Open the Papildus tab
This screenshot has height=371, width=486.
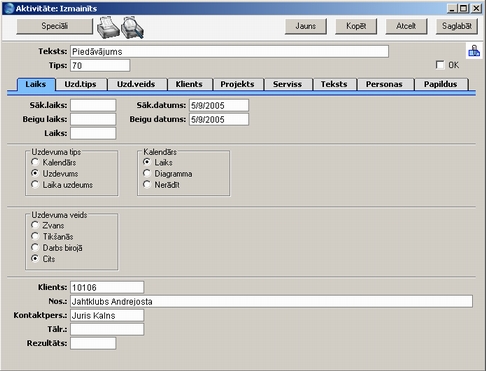coord(440,84)
